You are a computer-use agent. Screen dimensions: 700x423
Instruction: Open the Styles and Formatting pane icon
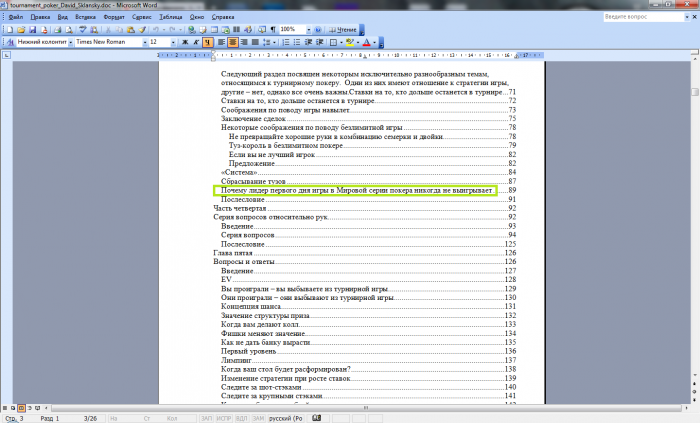[x=10, y=42]
